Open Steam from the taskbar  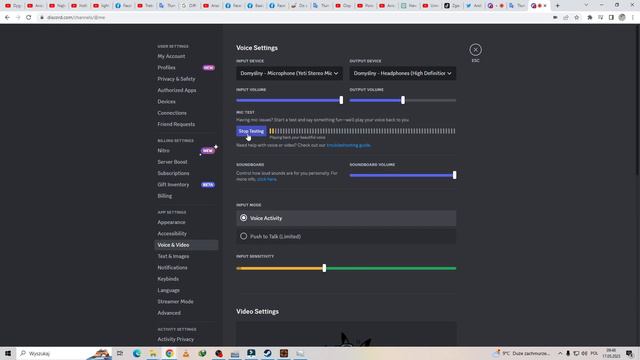(268, 353)
